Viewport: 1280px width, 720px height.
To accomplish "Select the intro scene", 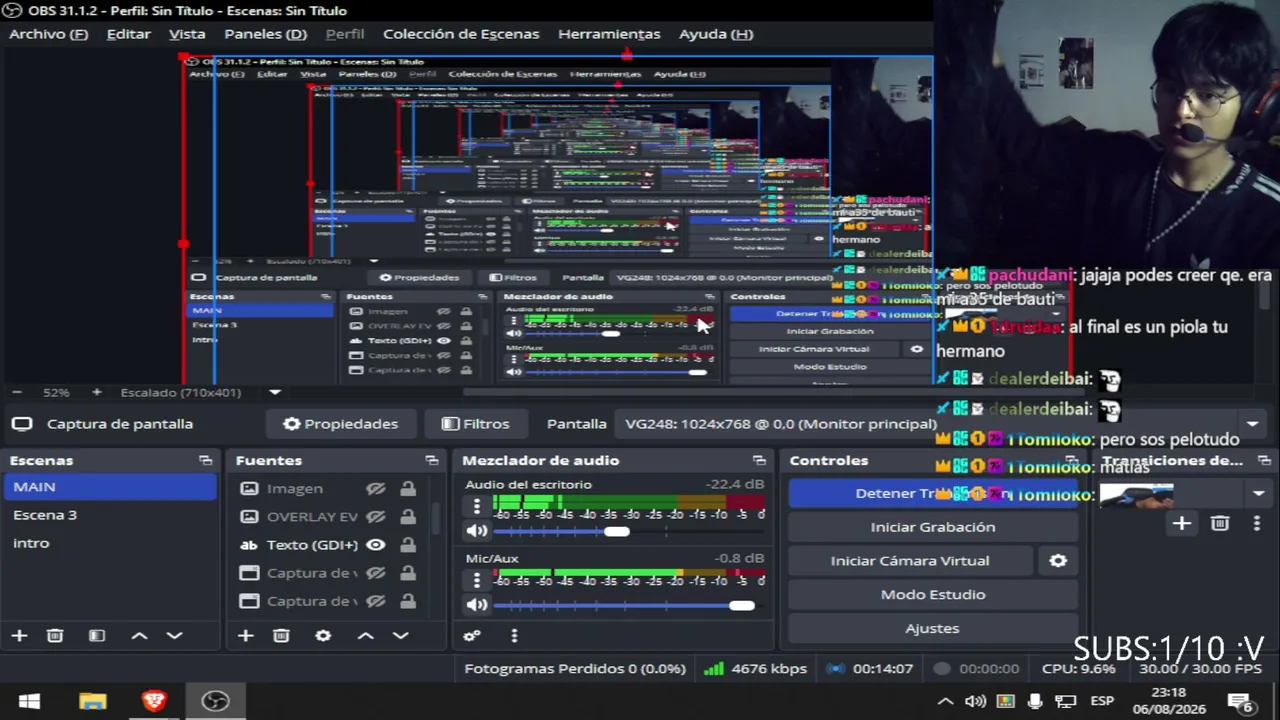I will click(x=109, y=543).
